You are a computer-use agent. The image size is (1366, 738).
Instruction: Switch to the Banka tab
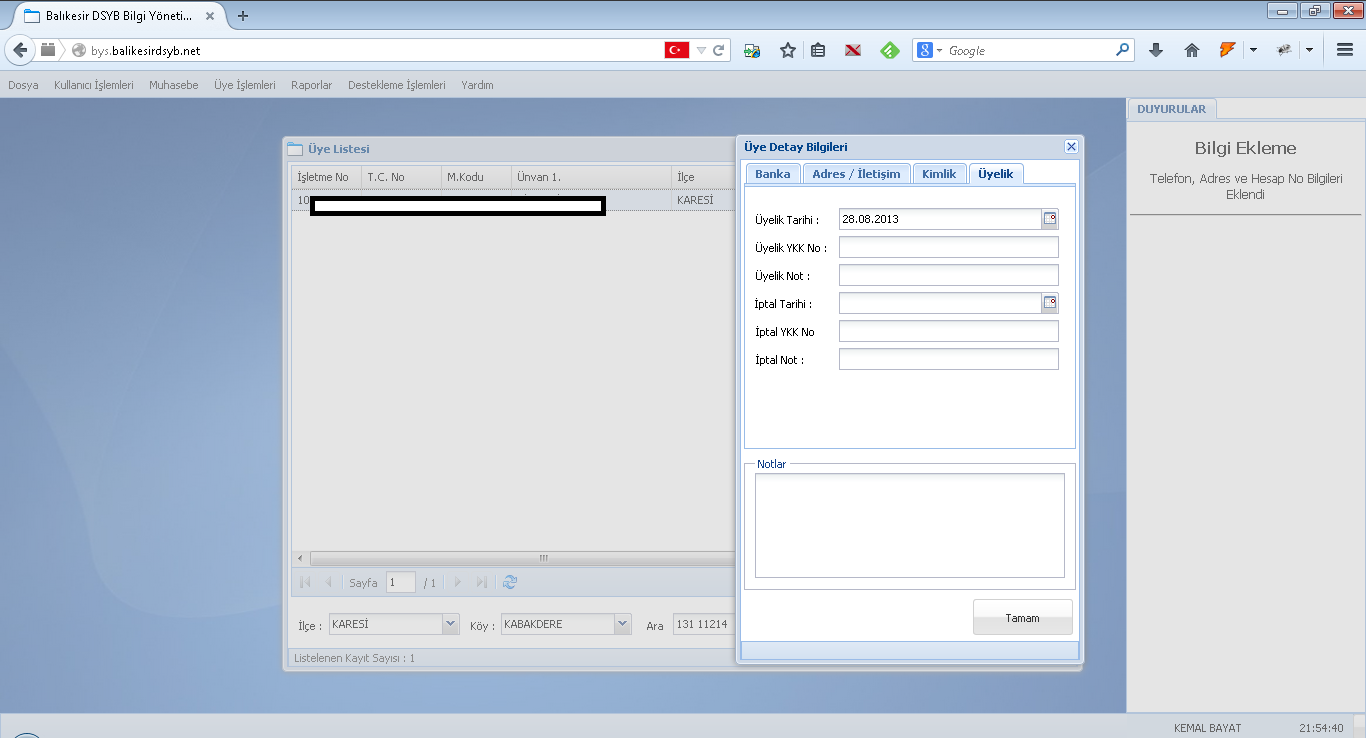[x=772, y=174]
